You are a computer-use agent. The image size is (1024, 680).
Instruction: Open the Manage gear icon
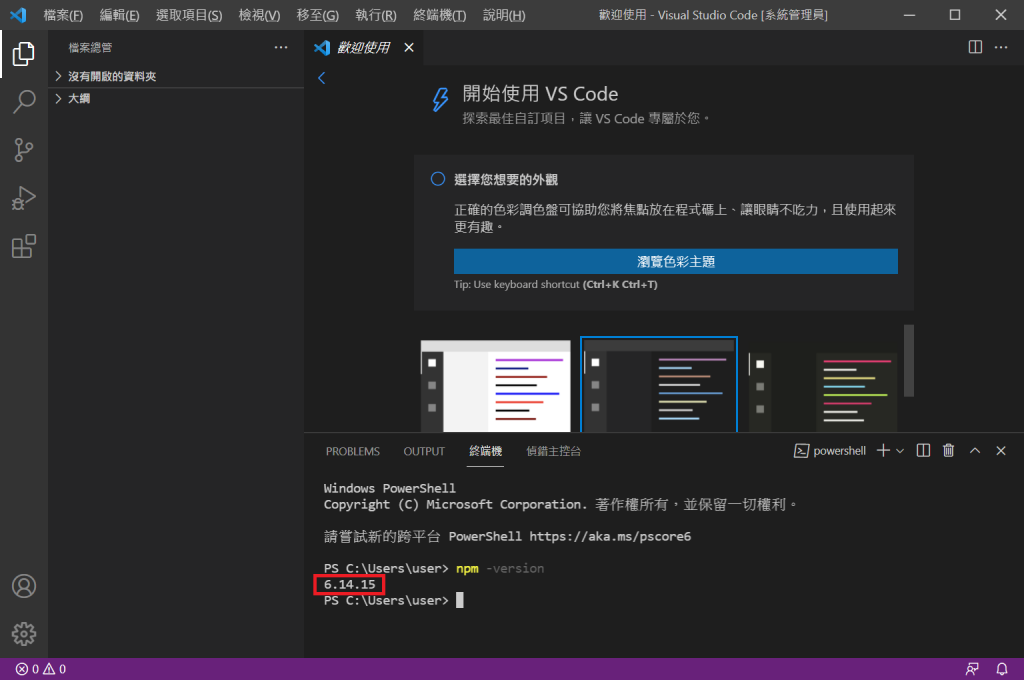(24, 634)
